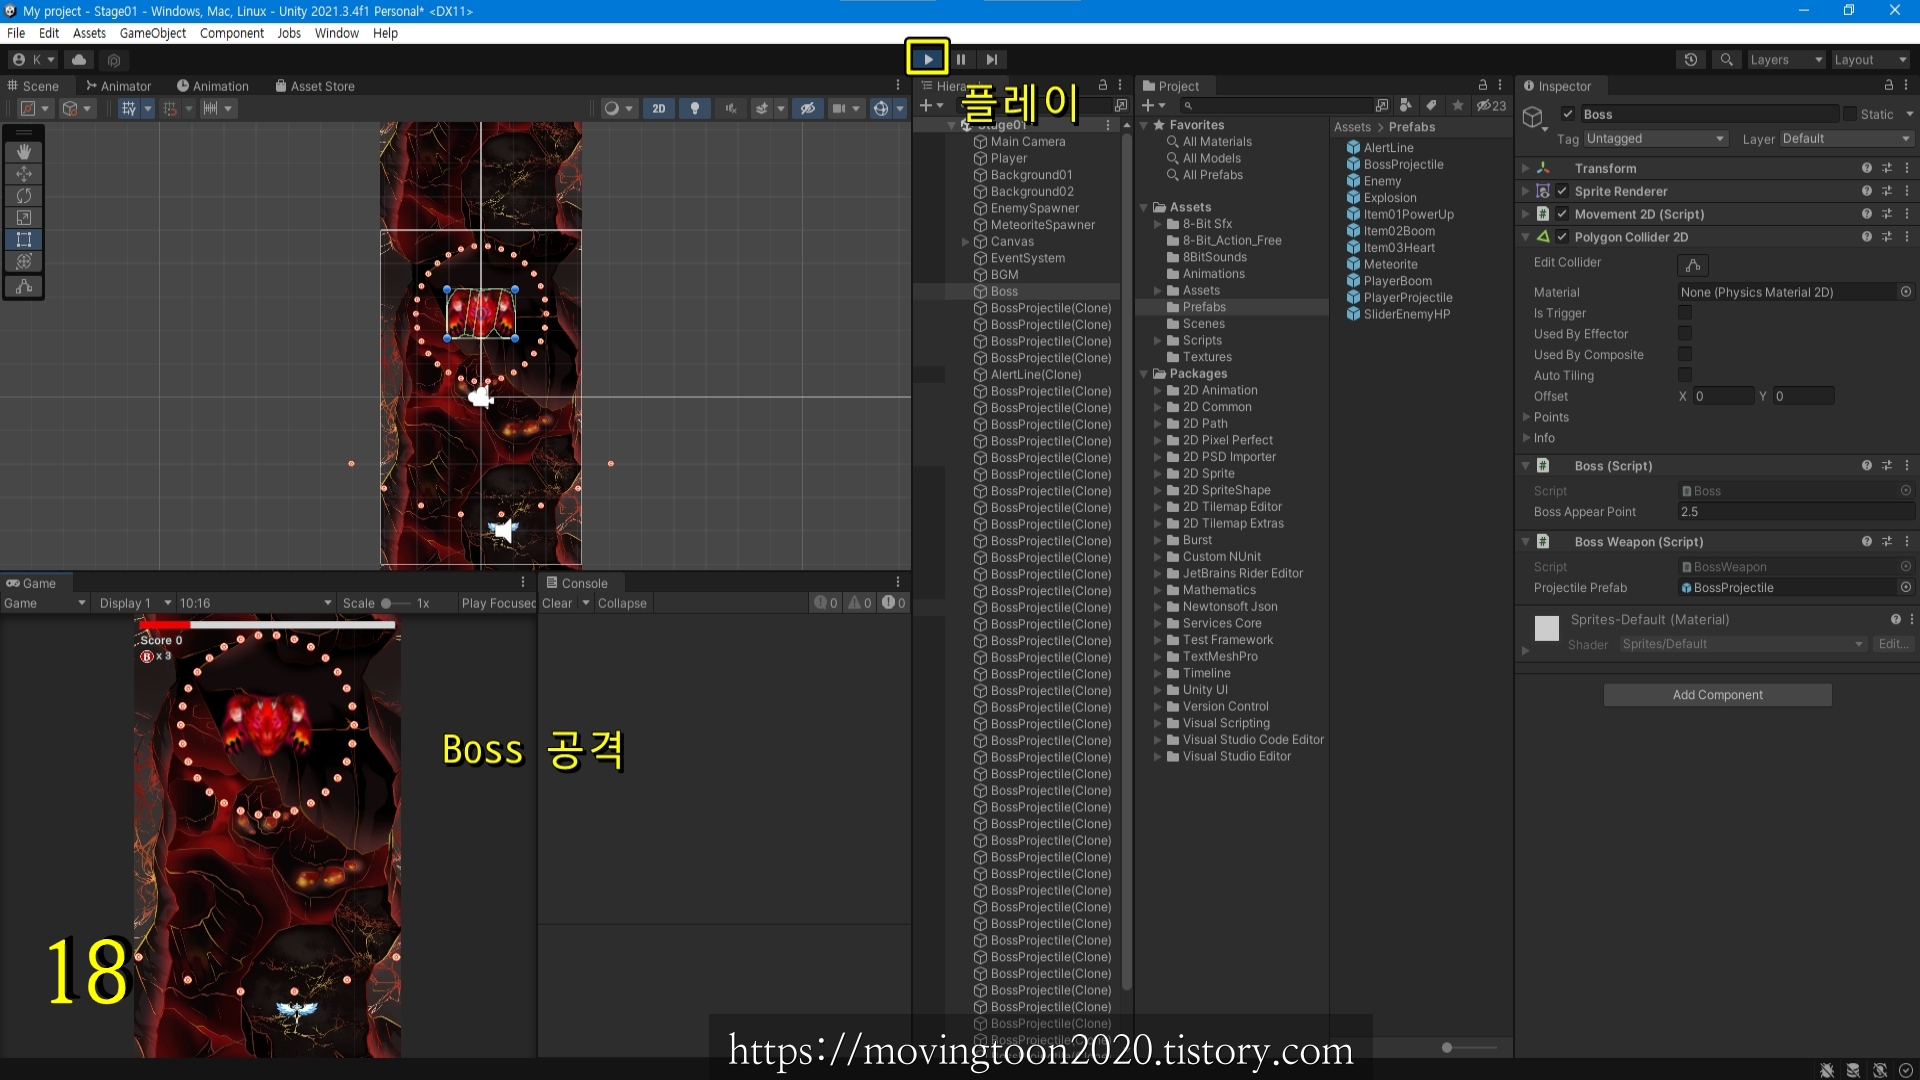
Task: Enable the Is Trigger checkbox
Action: pyautogui.click(x=1685, y=313)
